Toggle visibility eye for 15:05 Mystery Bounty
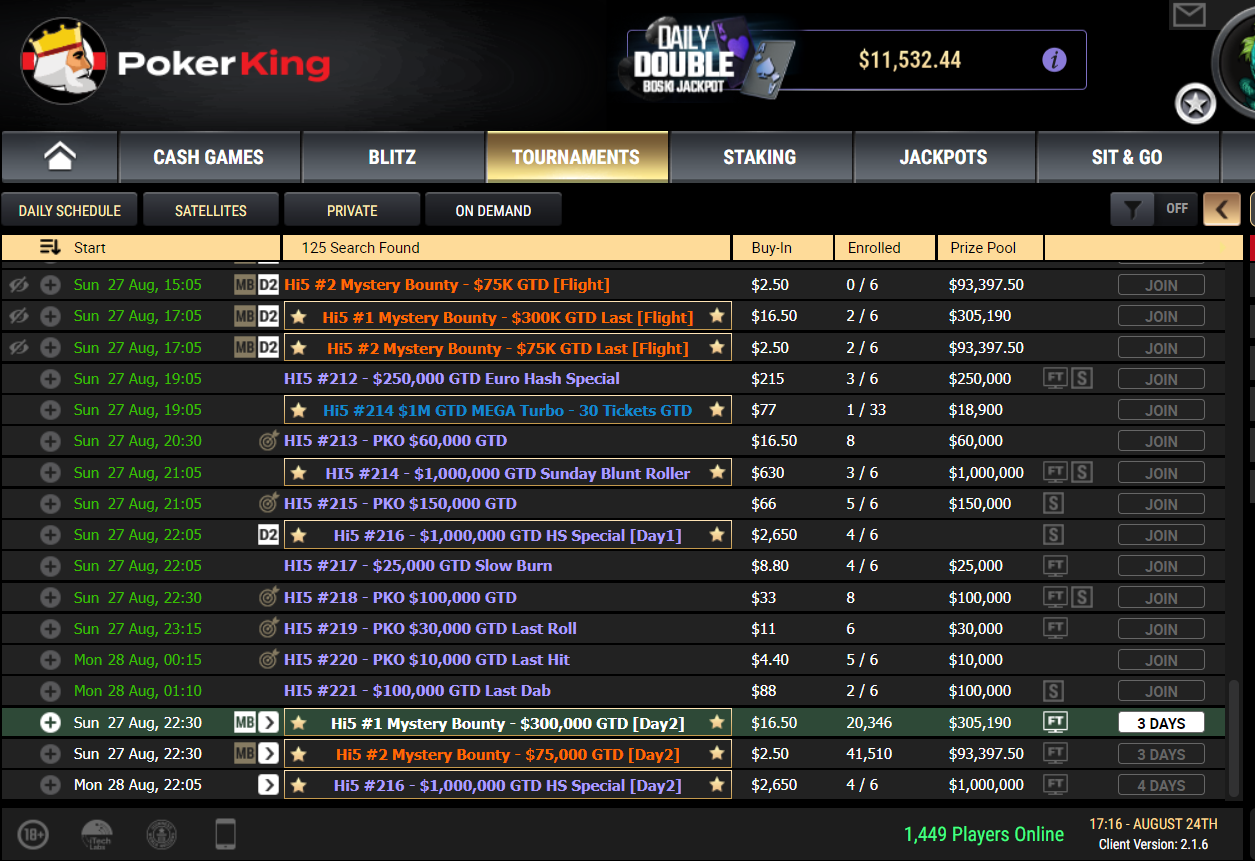Viewport: 1255px width, 861px height. point(18,285)
